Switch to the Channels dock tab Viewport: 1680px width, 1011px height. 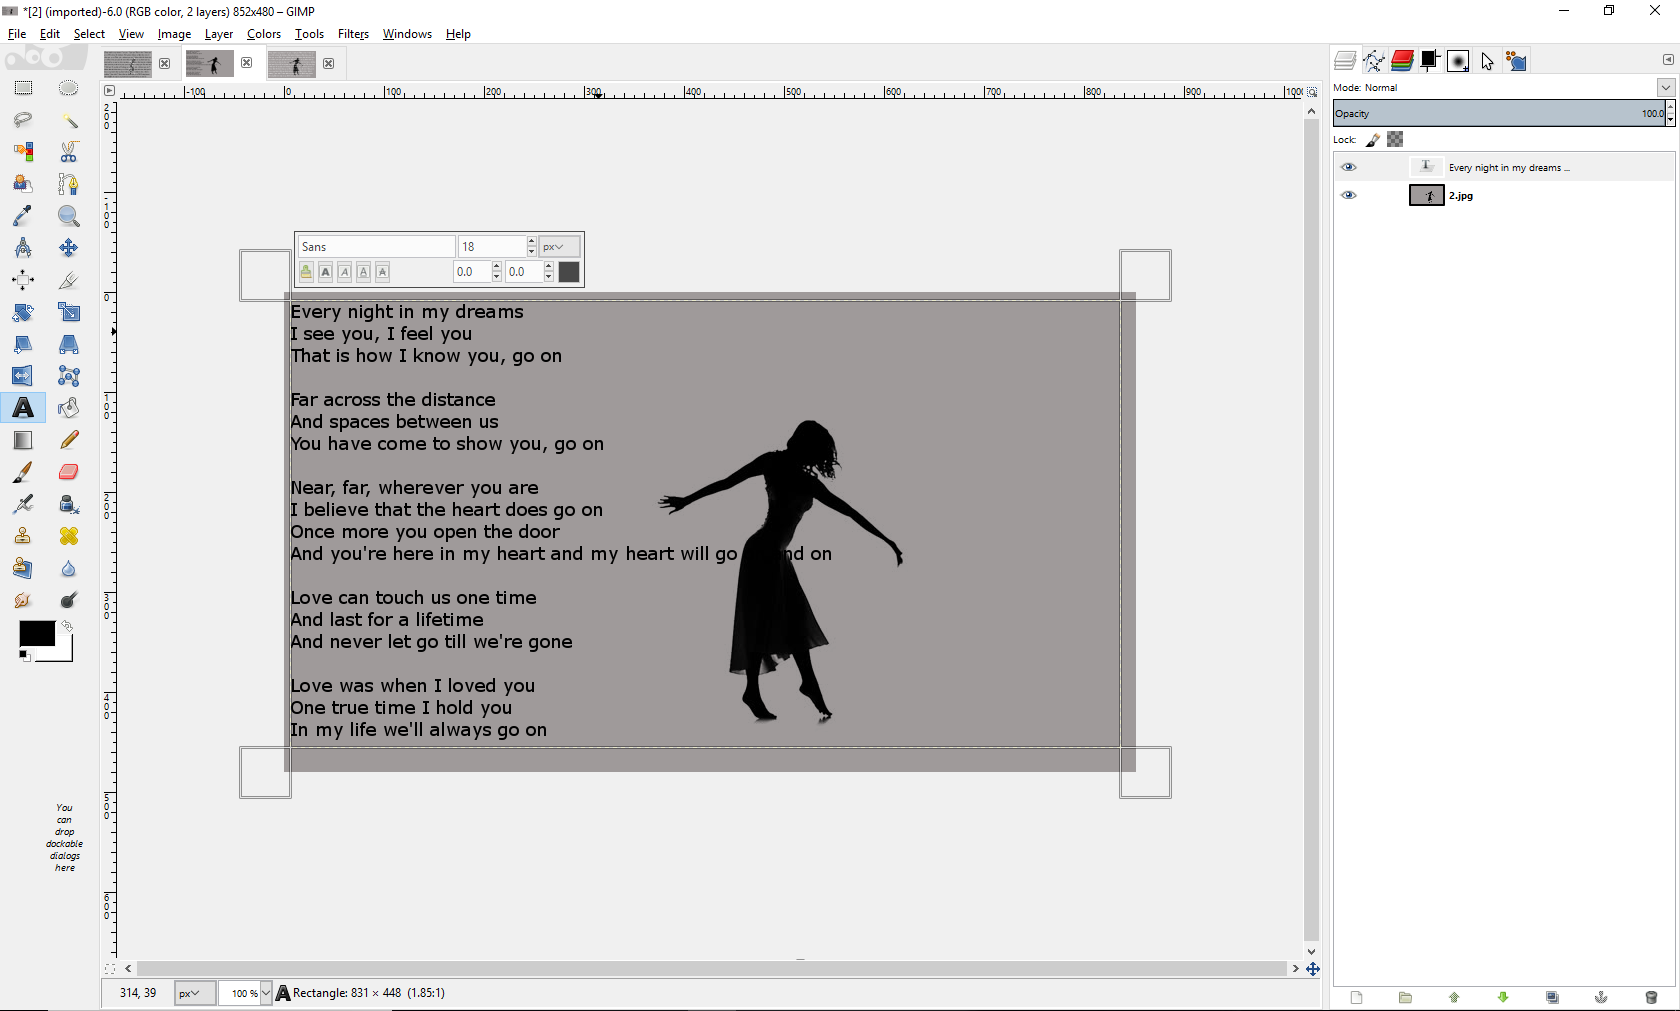point(1402,61)
